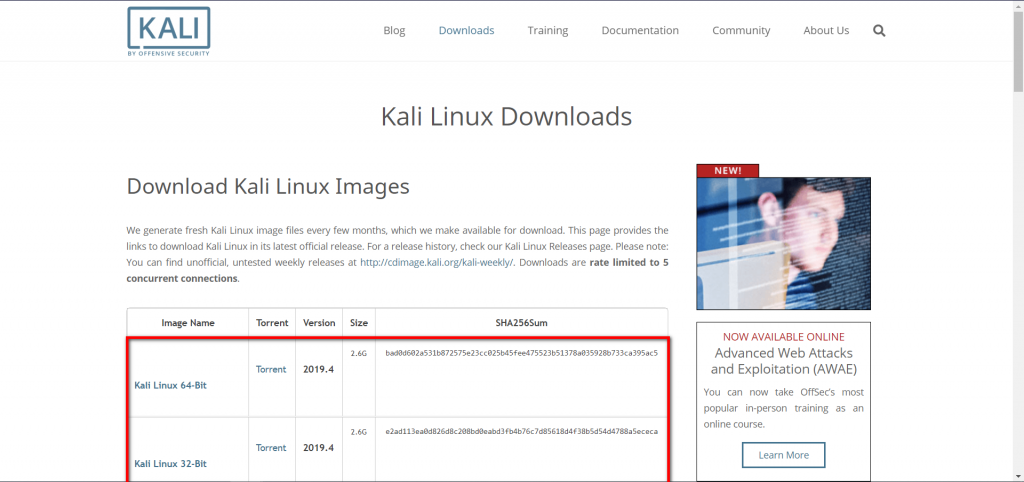Open the Training menu item
Viewport: 1024px width, 482px height.
[548, 31]
